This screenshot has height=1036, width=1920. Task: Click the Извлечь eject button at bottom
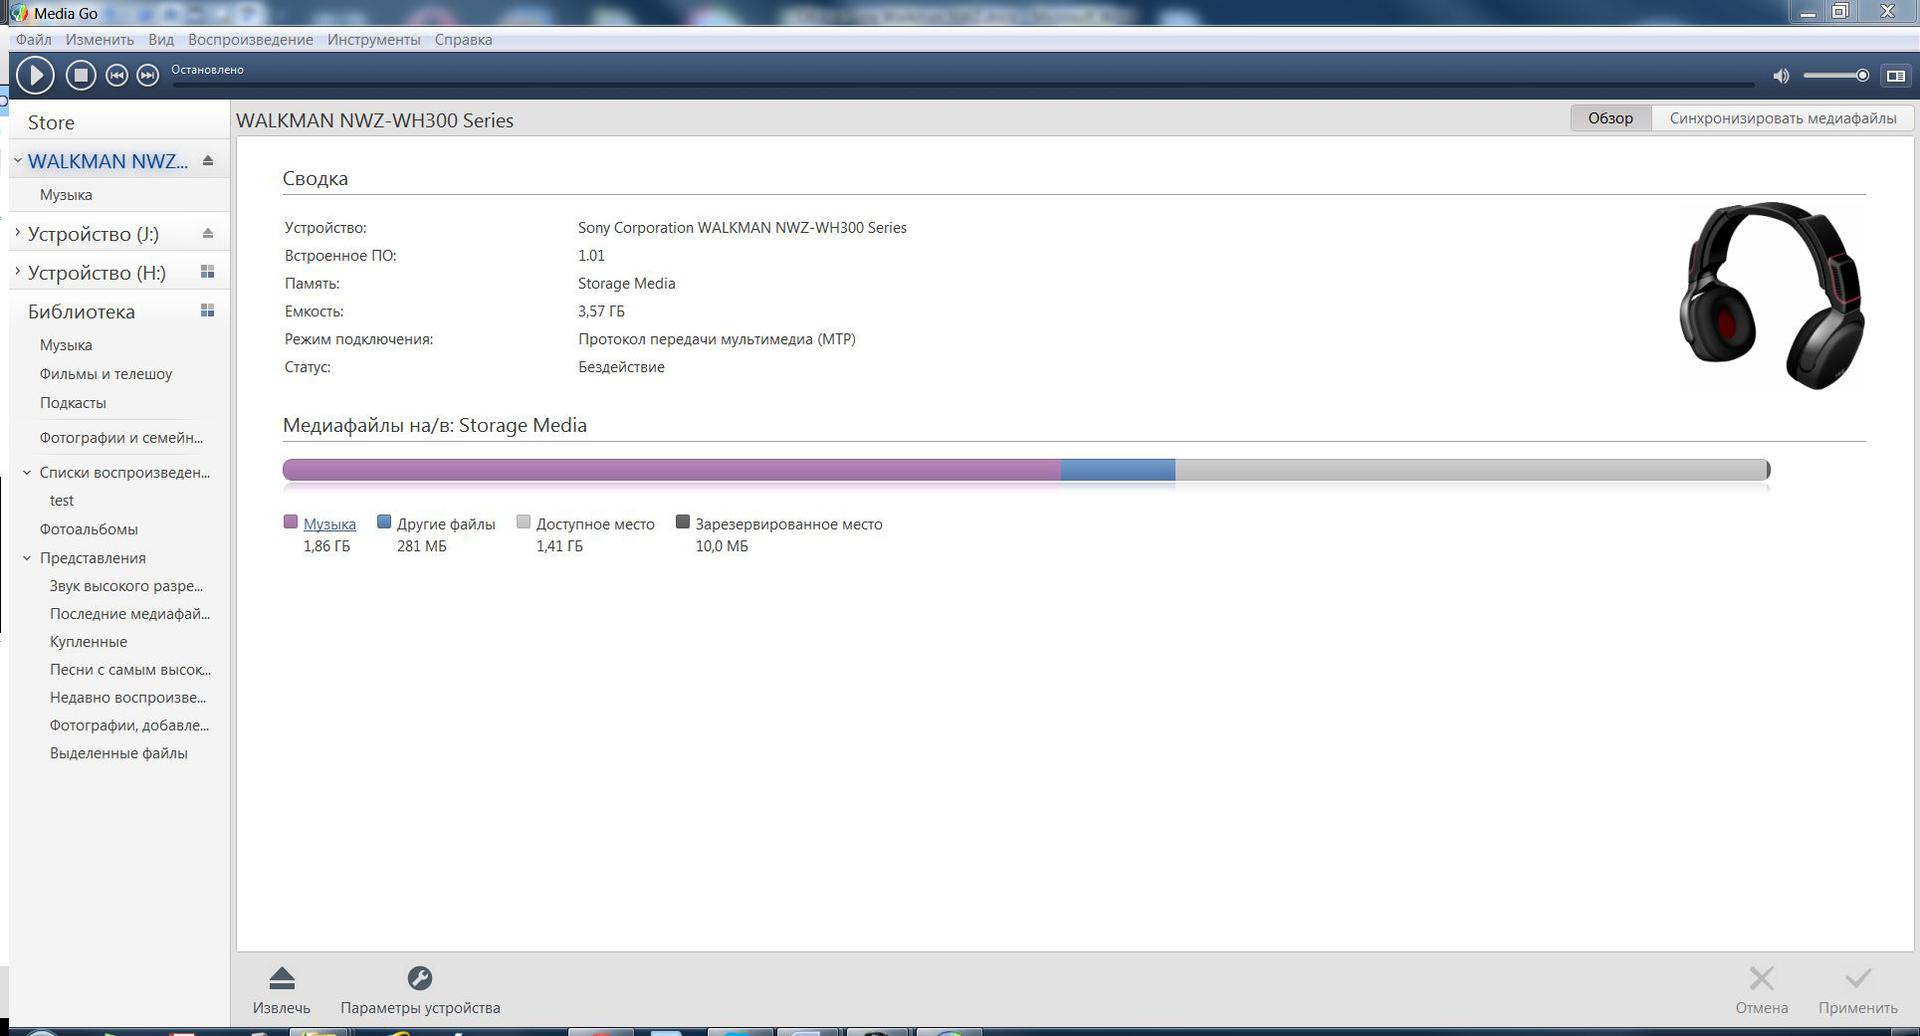coord(282,978)
